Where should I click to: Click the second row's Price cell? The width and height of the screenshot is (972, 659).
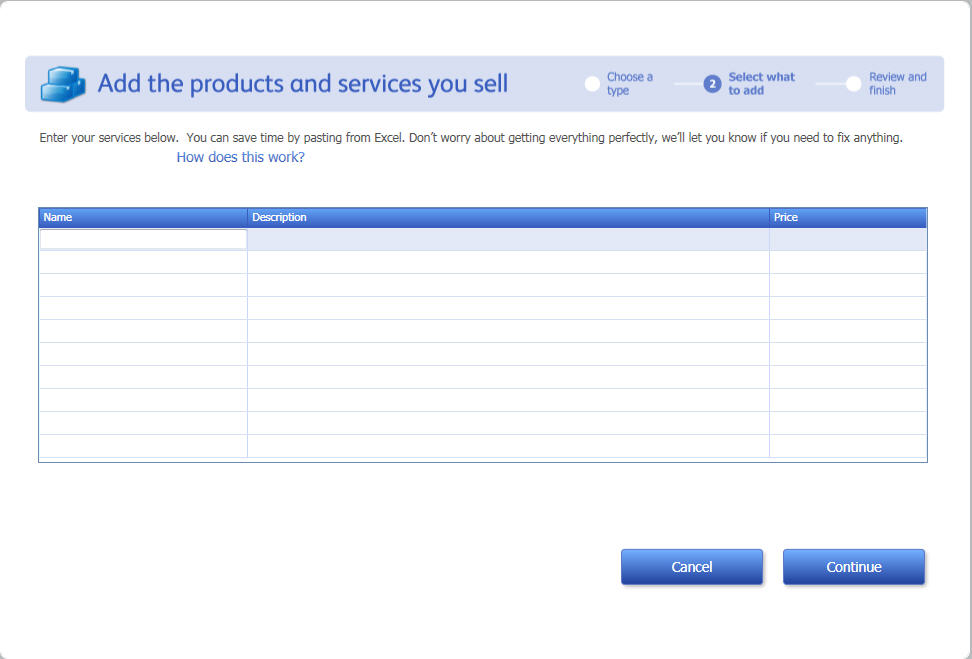[x=847, y=262]
